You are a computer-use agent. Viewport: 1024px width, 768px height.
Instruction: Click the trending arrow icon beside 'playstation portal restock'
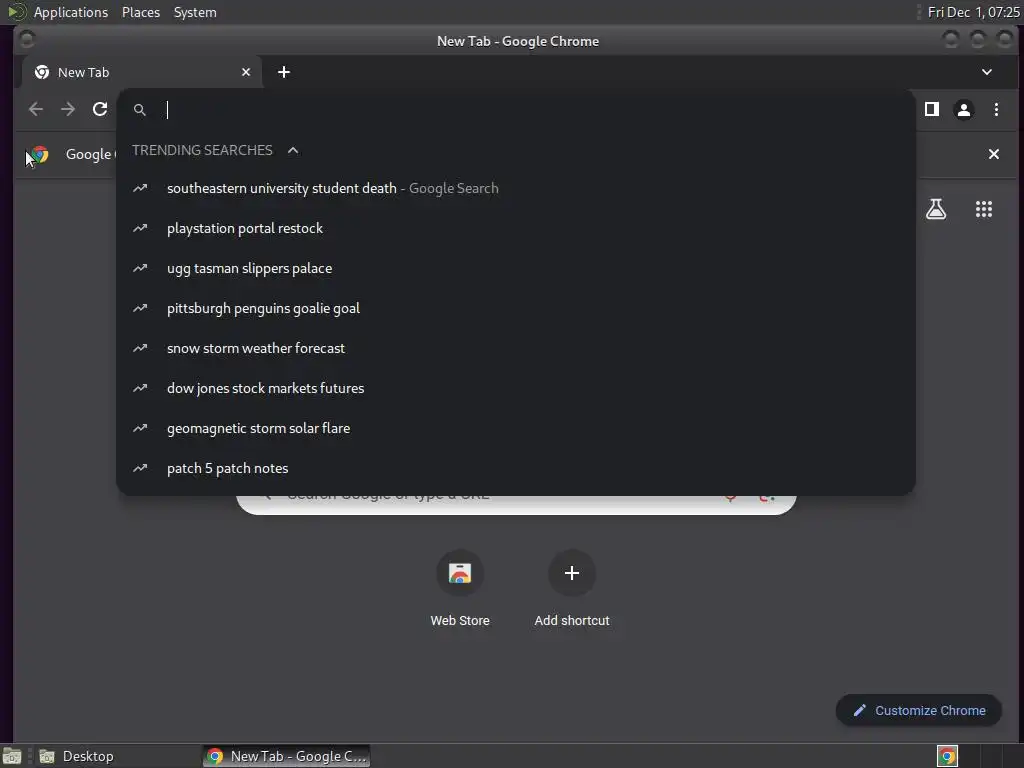(140, 228)
